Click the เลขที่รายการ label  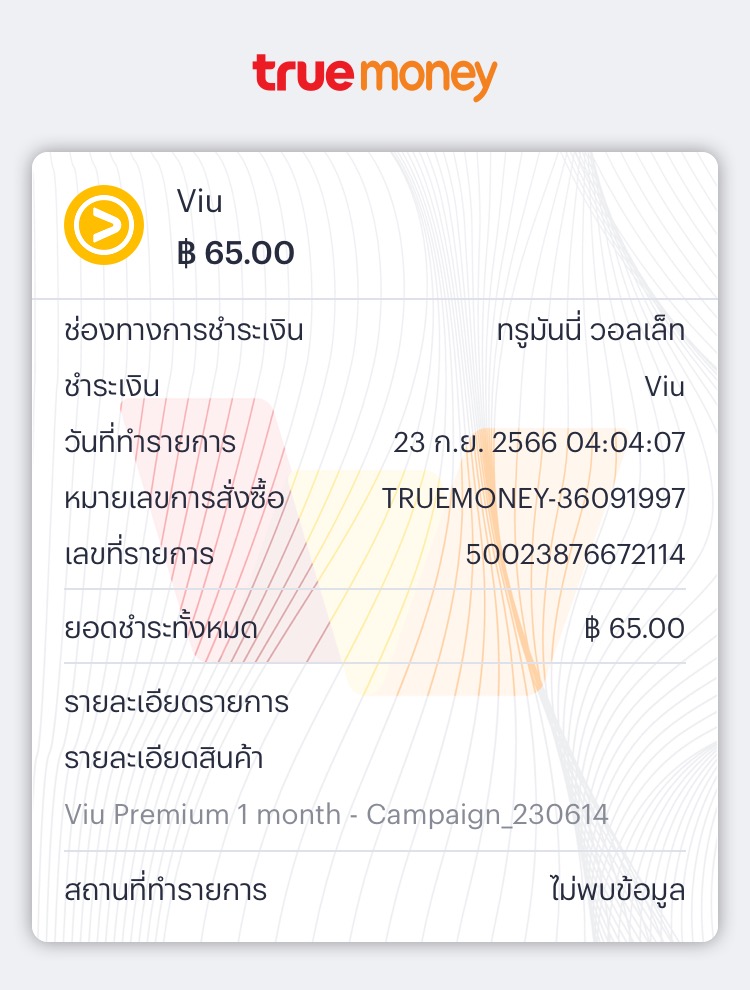[x=138, y=554]
